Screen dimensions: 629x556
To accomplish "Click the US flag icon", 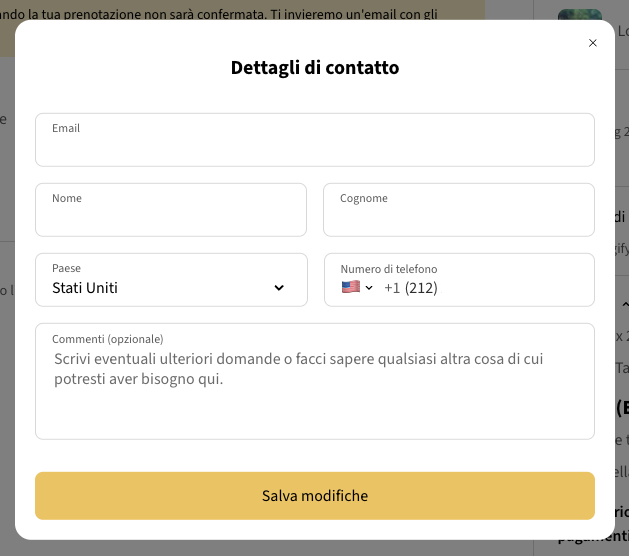I will 350,287.
